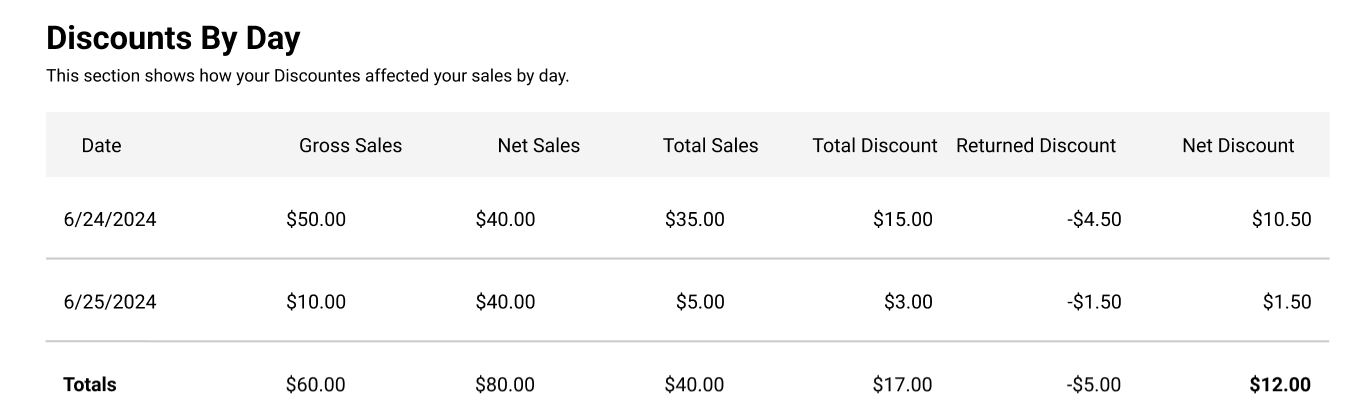Click the Total Sales column header
Image resolution: width=1372 pixels, height=417 pixels.
tap(710, 145)
